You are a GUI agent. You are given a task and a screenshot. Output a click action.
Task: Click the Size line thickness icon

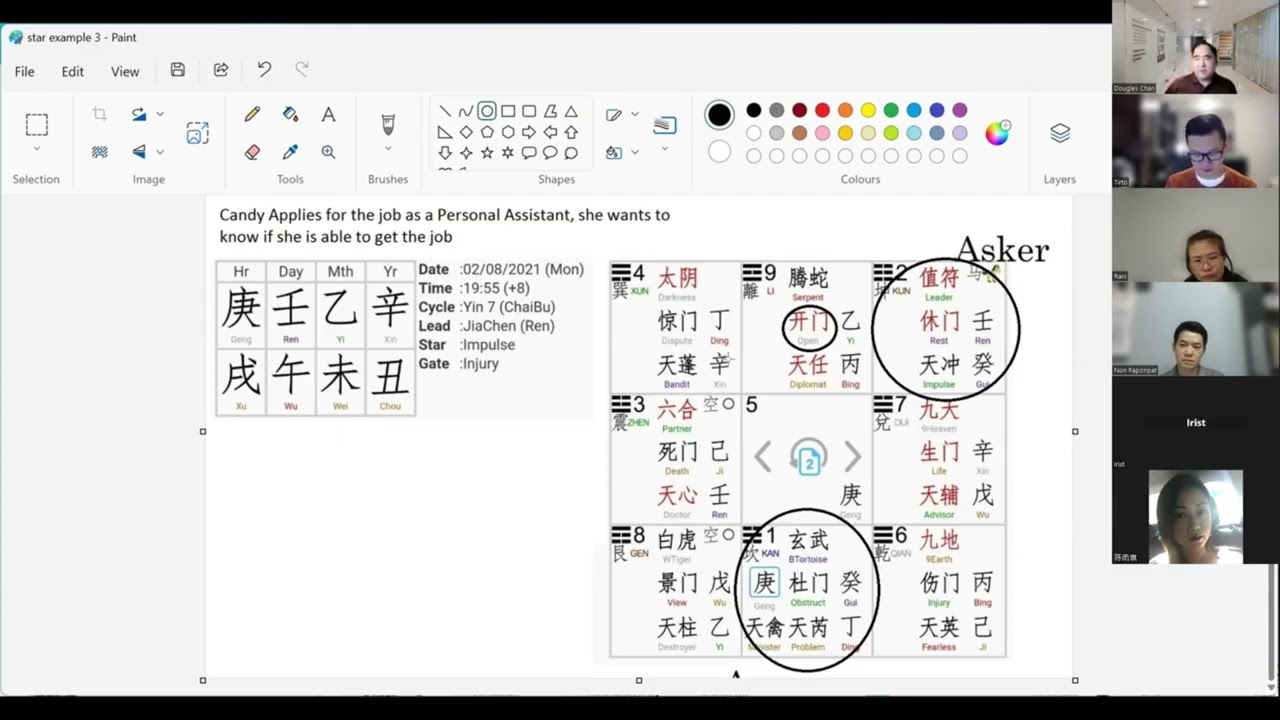pyautogui.click(x=665, y=125)
